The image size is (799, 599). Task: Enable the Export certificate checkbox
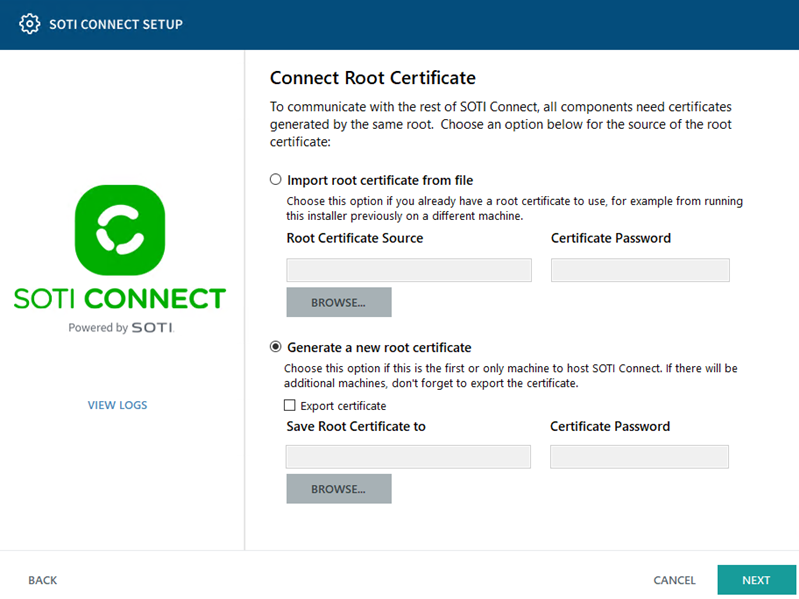coord(289,405)
